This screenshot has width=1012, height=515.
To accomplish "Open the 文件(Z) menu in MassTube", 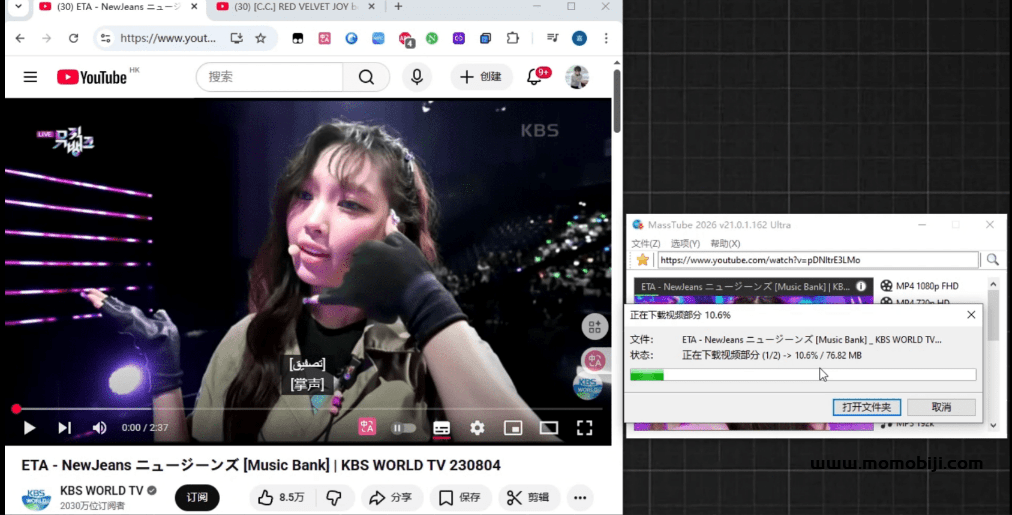I will point(646,243).
